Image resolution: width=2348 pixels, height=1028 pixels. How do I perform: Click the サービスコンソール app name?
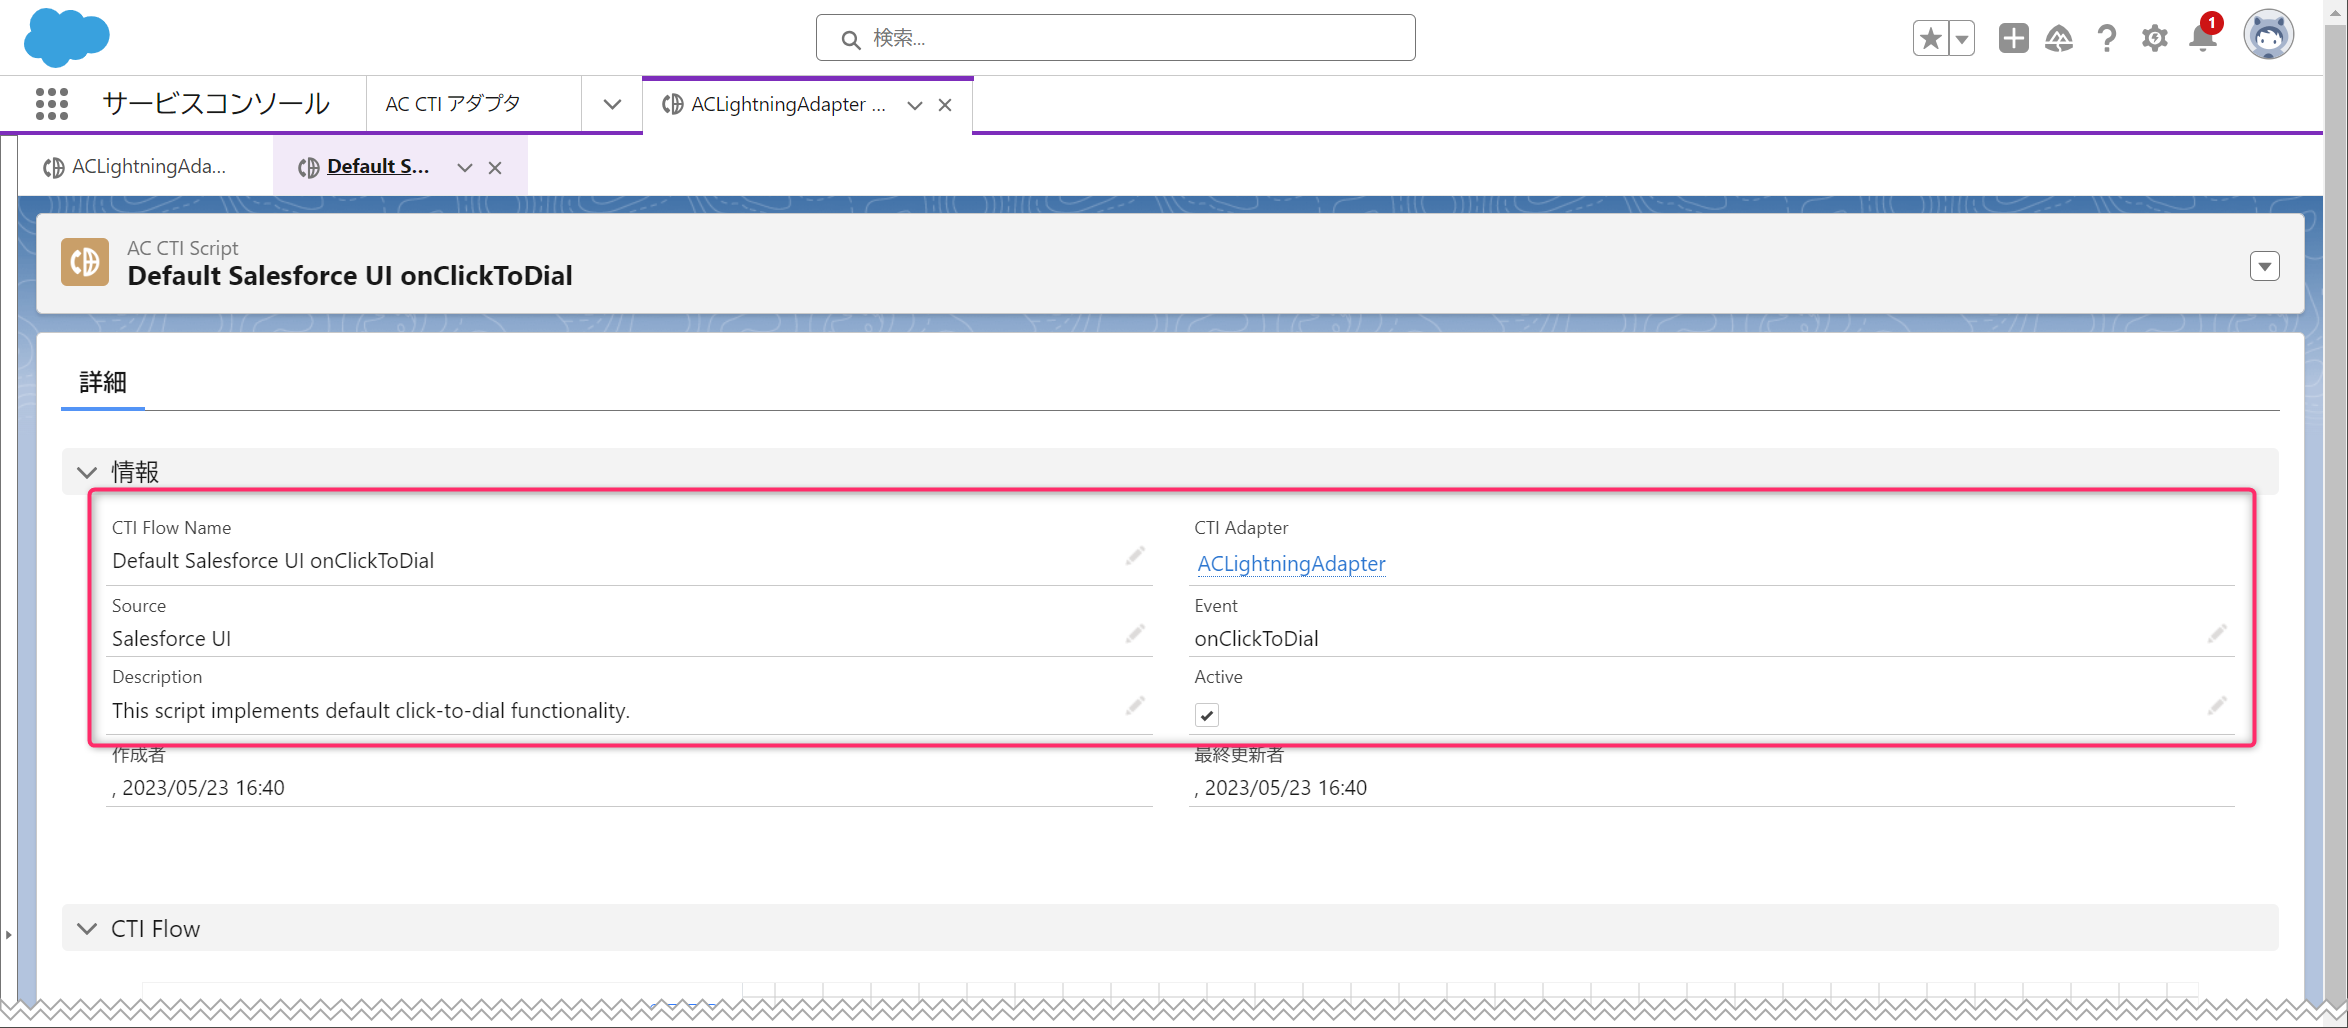[216, 104]
